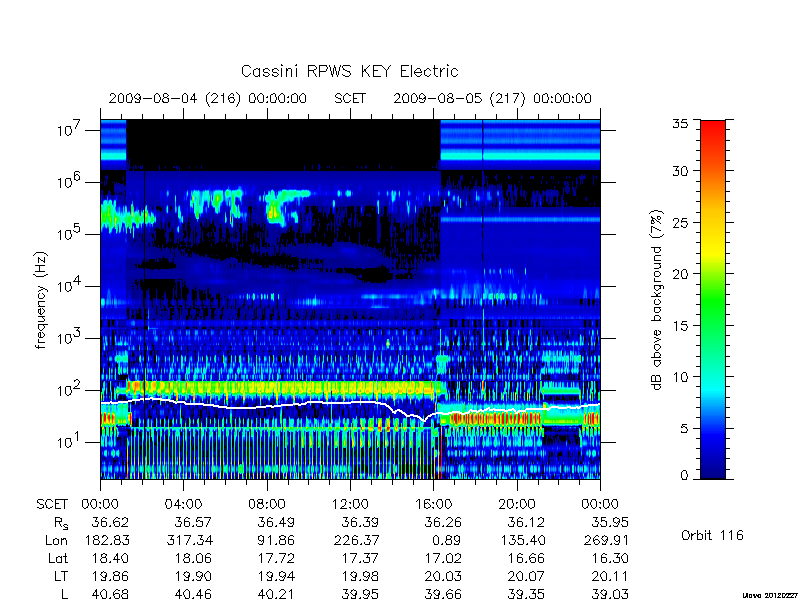Click the SCET label between the date headers
Screen dimensions: 800x600
[350, 98]
